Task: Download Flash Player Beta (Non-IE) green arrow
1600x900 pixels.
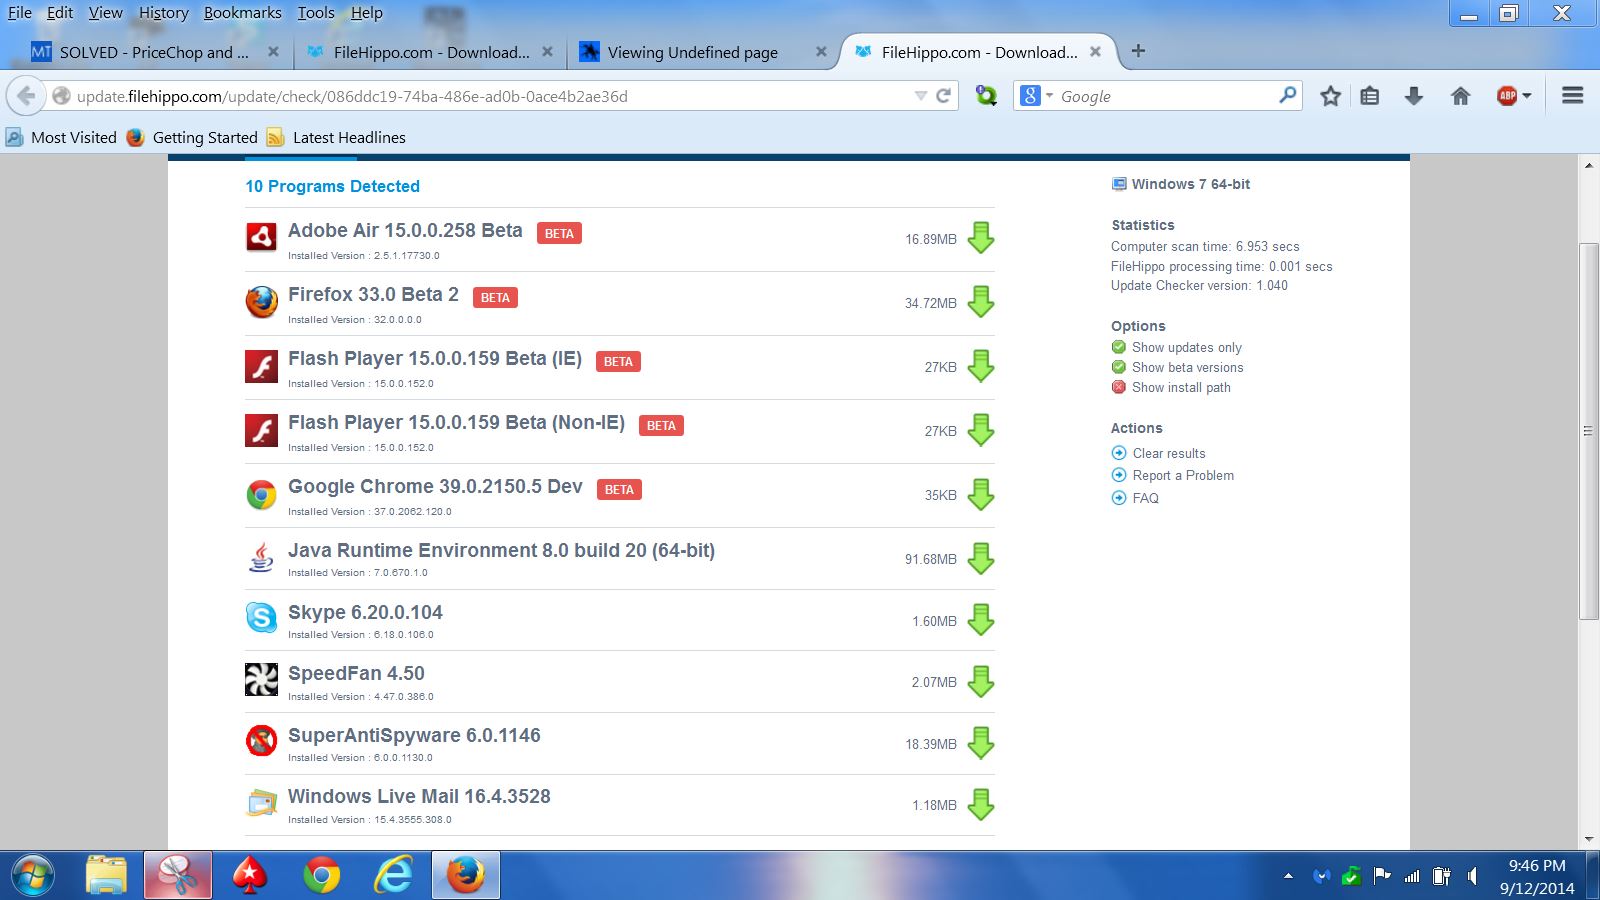Action: [x=981, y=430]
